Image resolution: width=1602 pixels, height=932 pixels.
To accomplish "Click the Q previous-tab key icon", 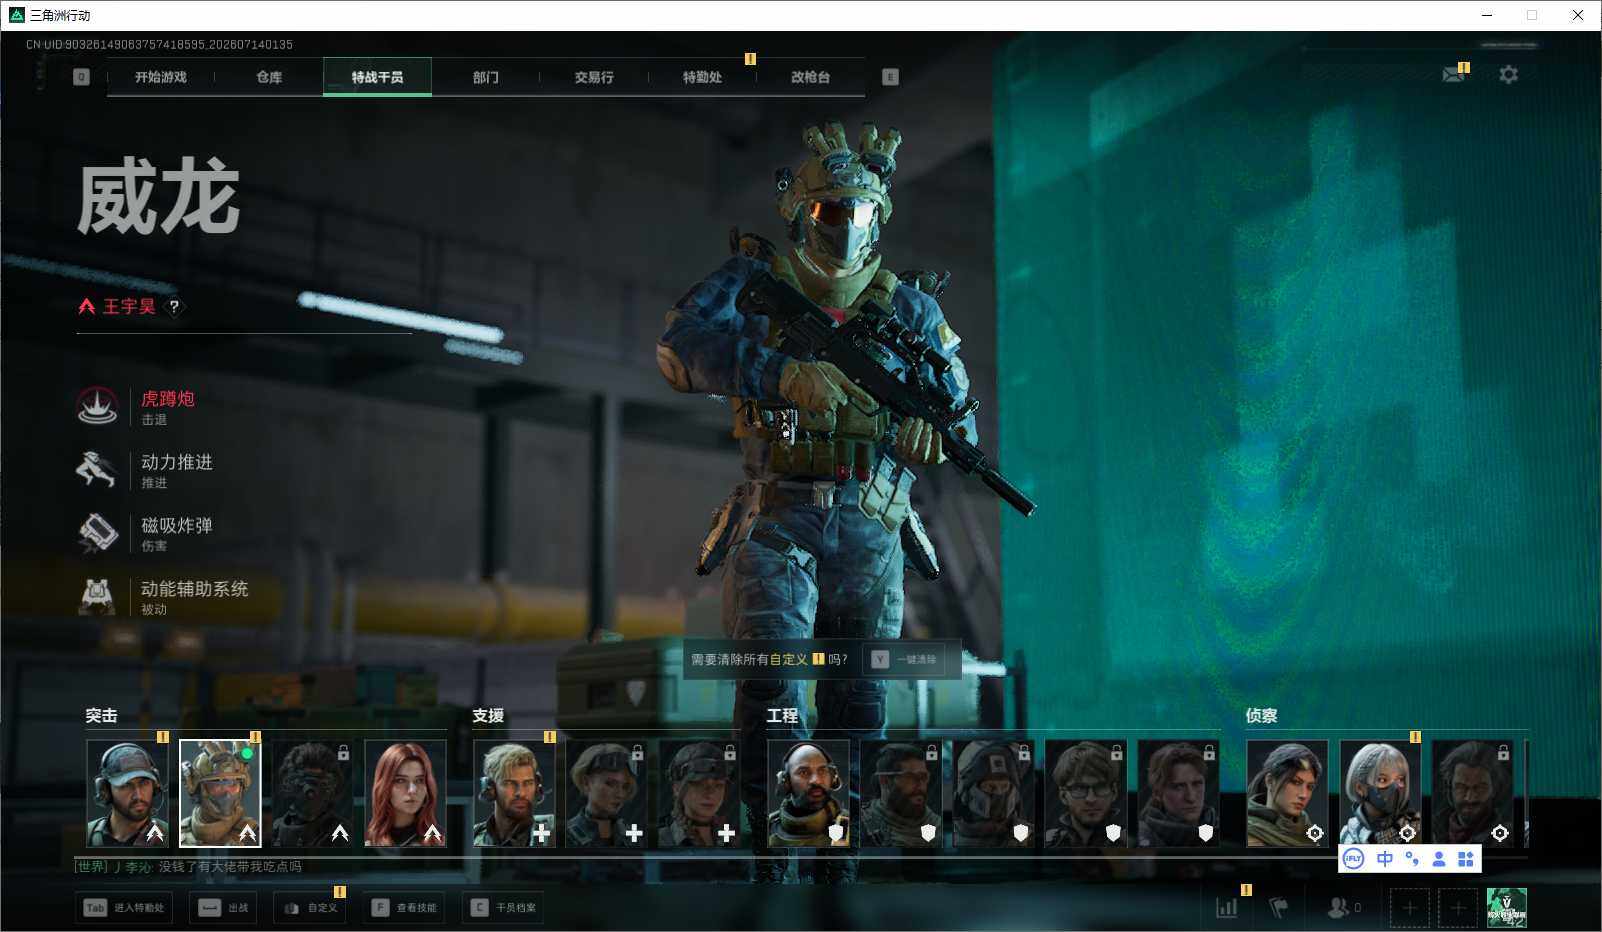I will click(x=82, y=77).
